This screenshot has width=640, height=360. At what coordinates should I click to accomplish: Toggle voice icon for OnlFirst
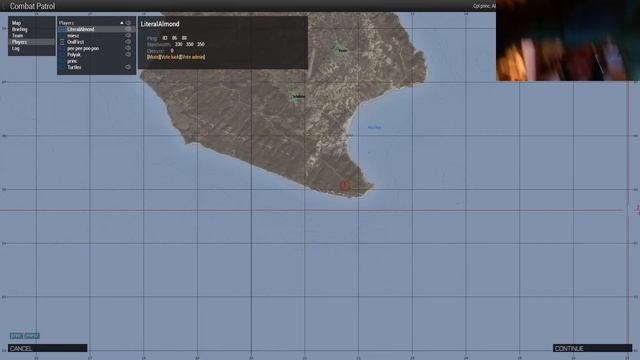click(x=128, y=42)
